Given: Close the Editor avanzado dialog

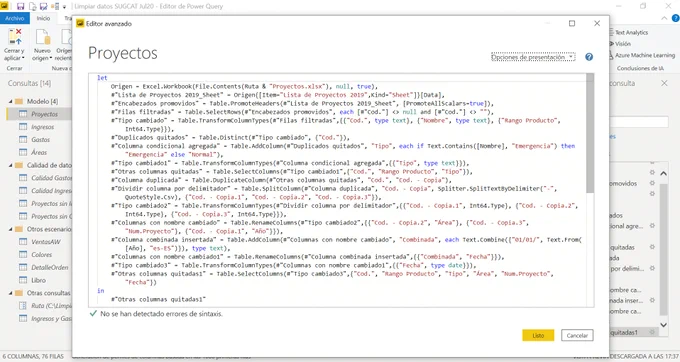Looking at the screenshot, I should pos(597,23).
